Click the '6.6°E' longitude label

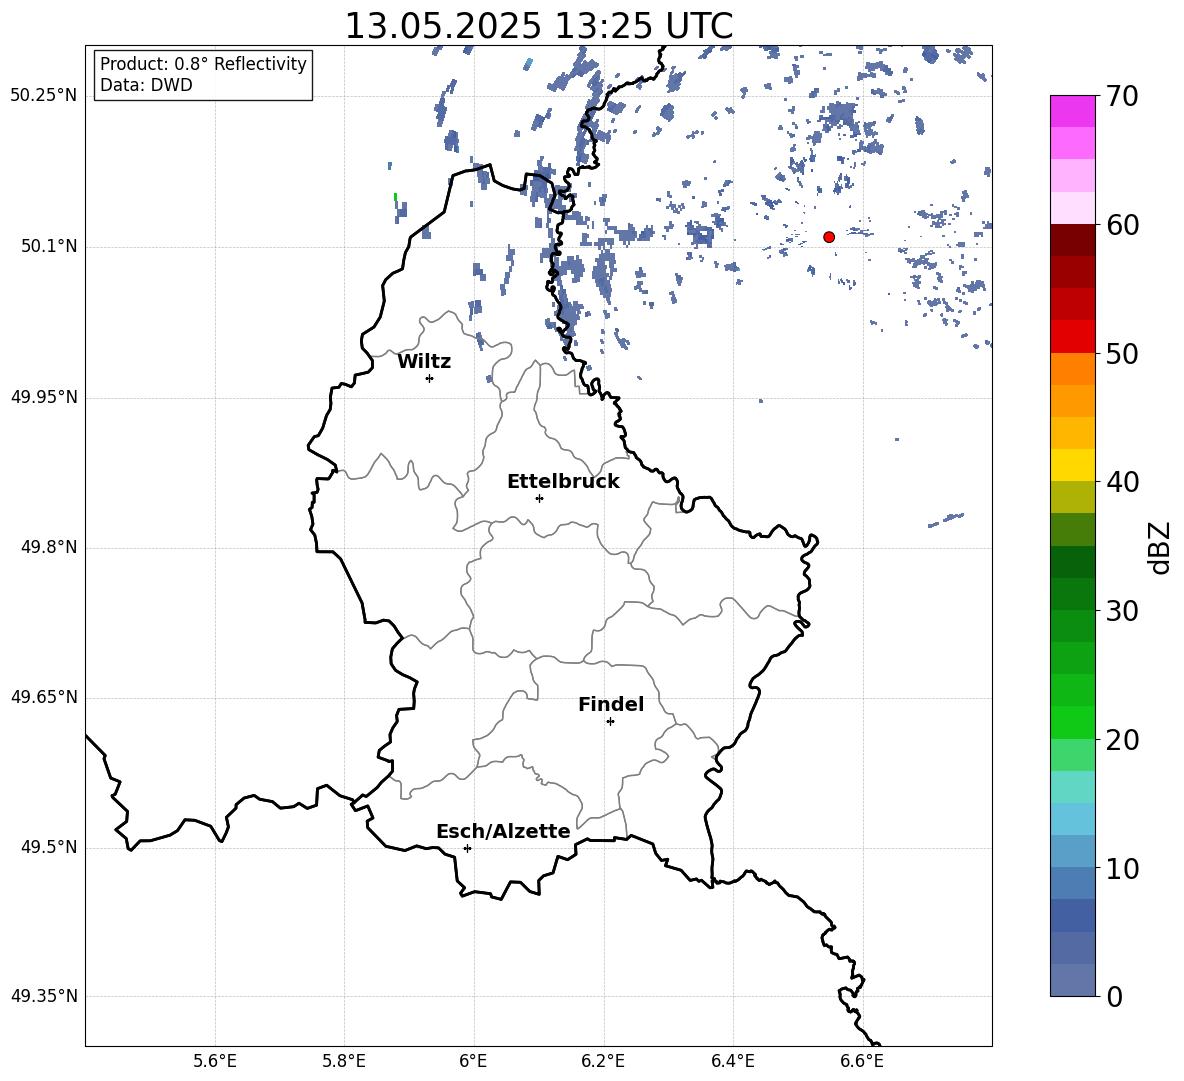(862, 1061)
